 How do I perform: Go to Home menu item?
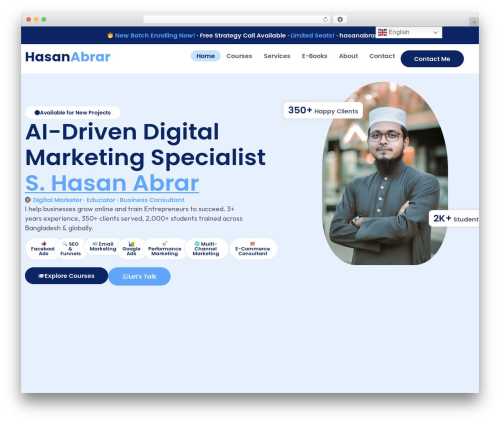[205, 56]
